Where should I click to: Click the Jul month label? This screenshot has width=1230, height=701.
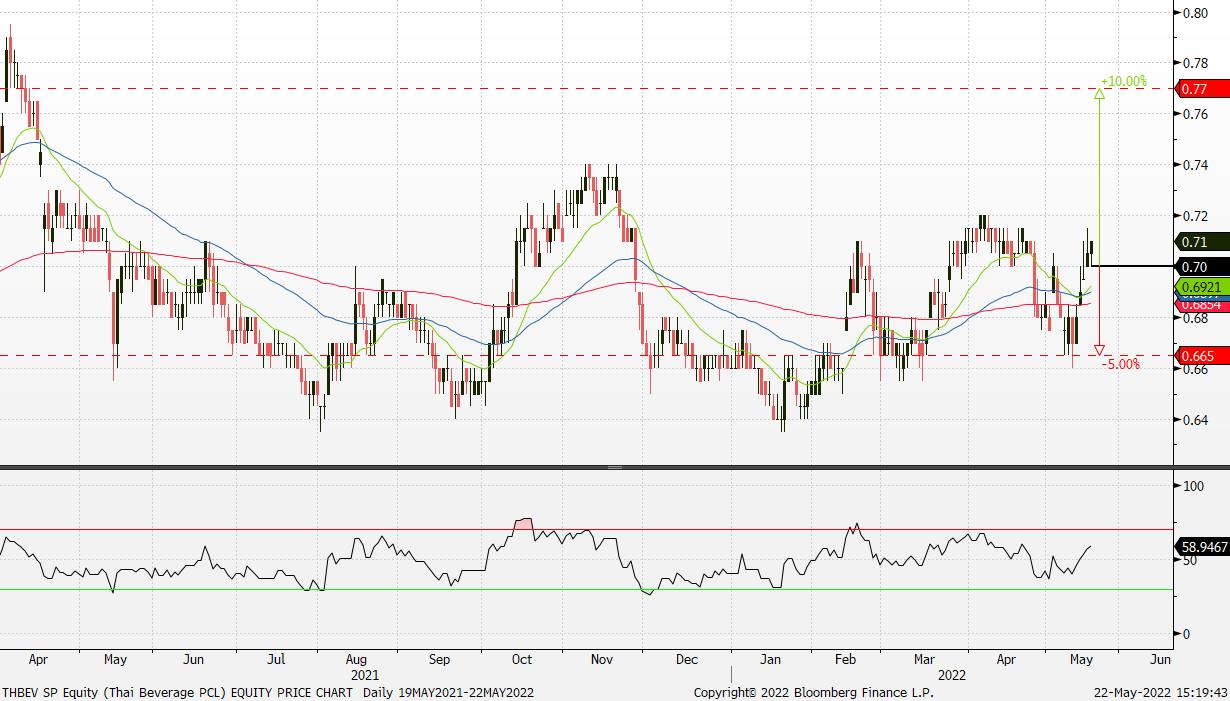[x=276, y=660]
